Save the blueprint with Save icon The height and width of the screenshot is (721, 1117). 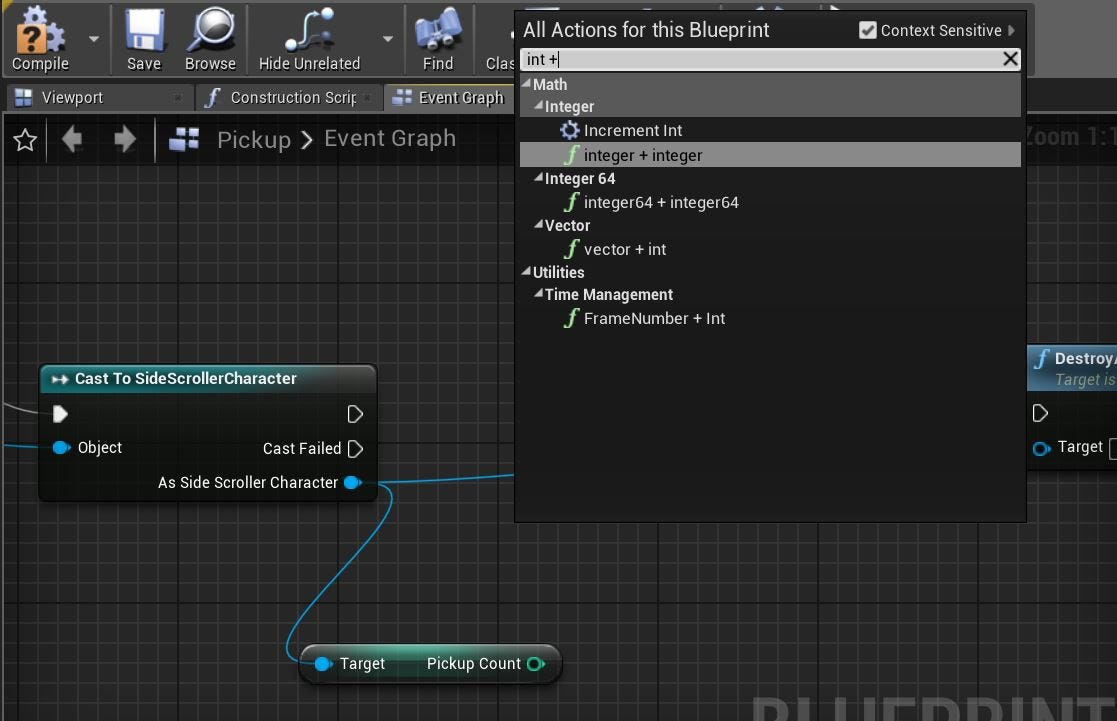144,31
